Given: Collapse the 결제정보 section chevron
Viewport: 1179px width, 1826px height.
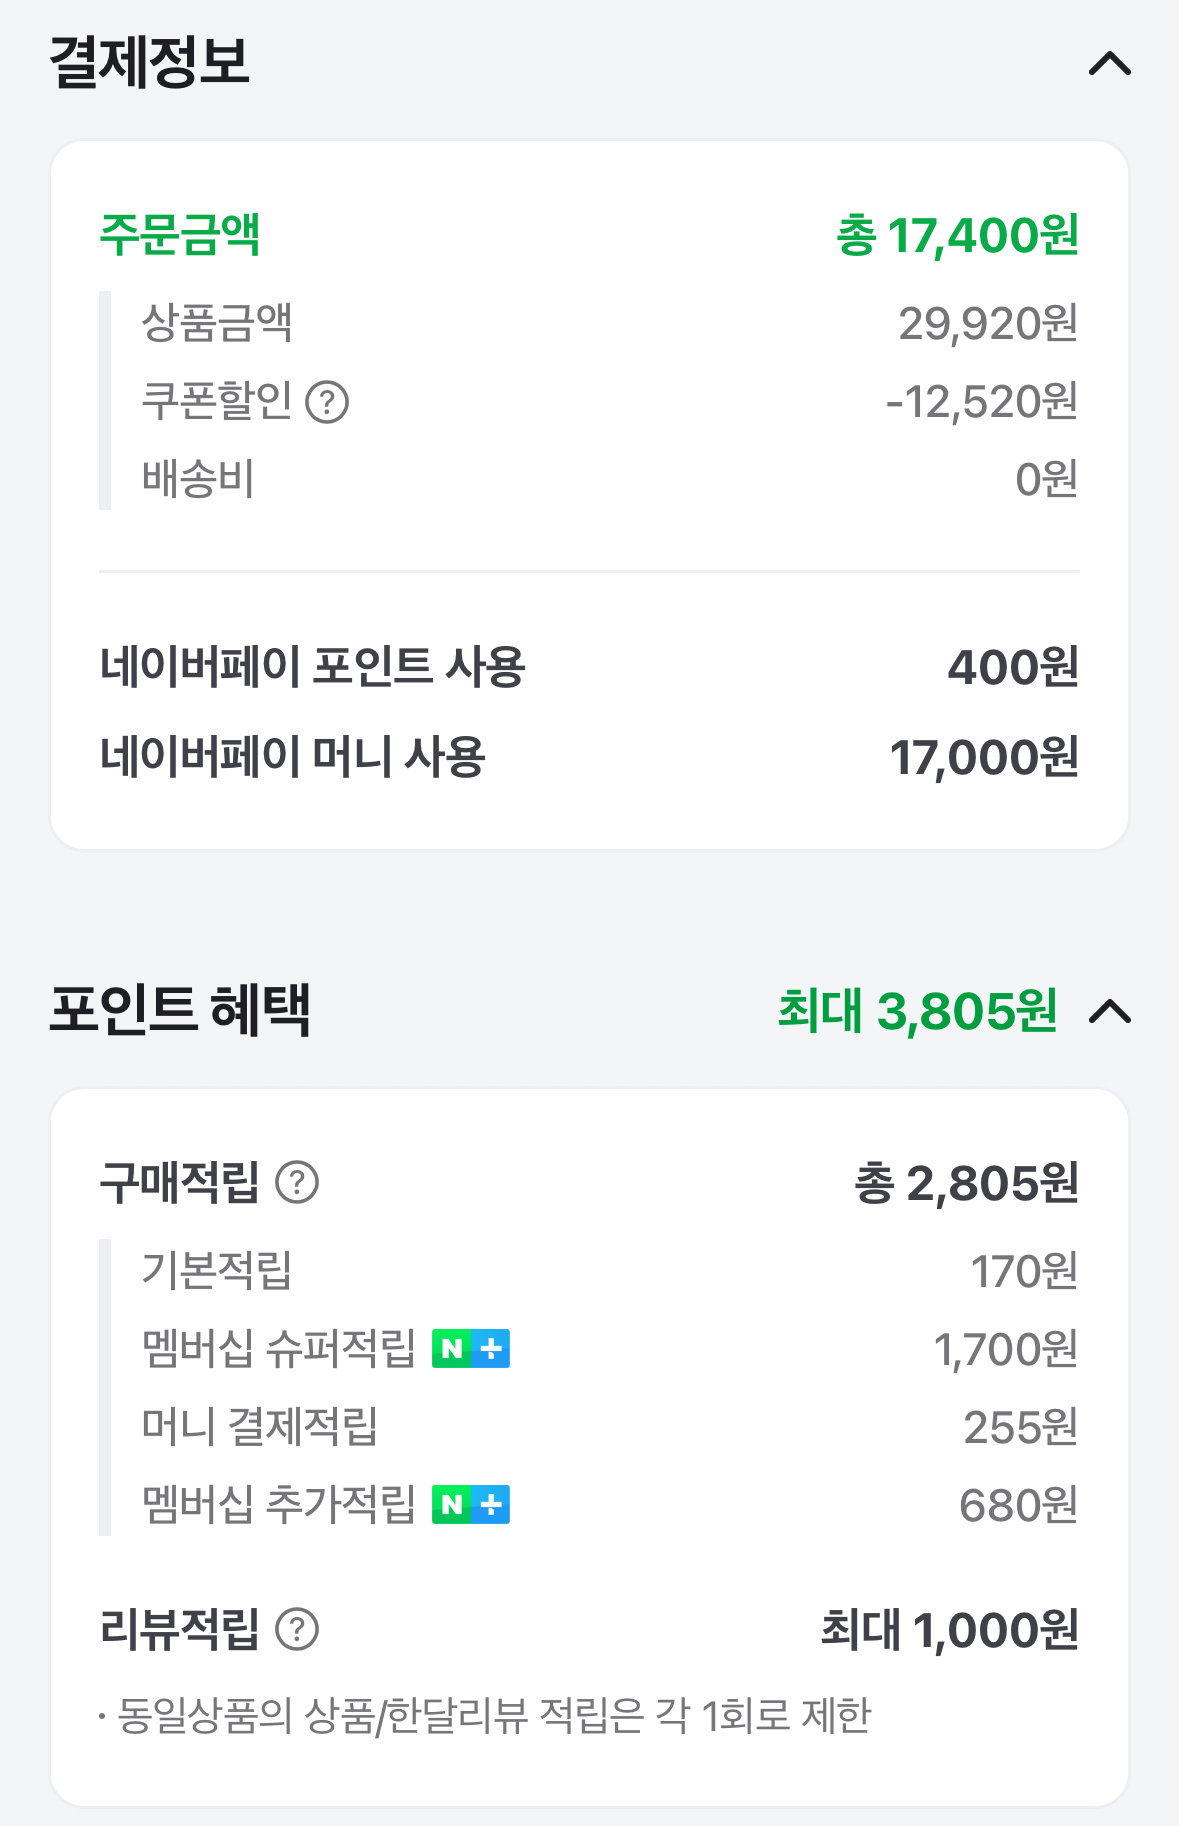Looking at the screenshot, I should [x=1109, y=65].
